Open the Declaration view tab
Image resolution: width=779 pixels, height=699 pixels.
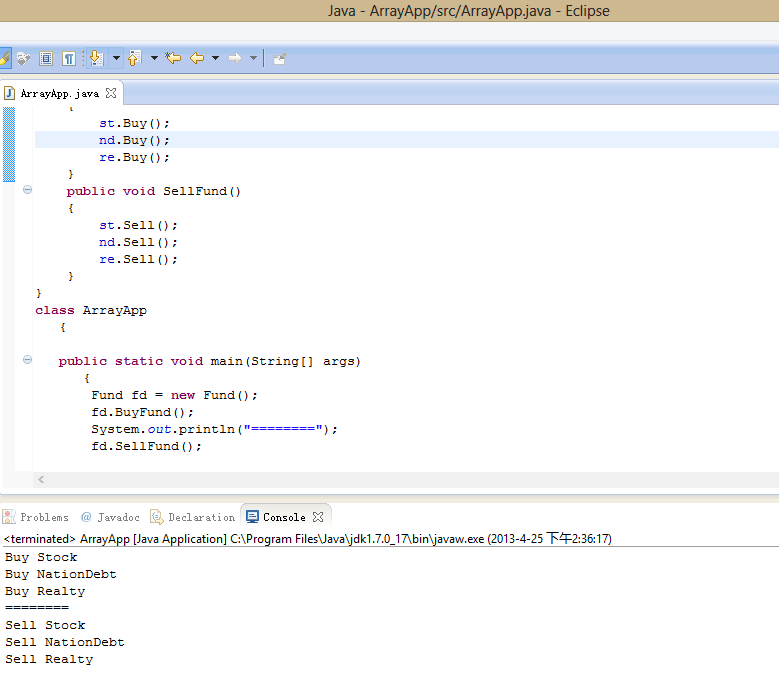[x=193, y=517]
